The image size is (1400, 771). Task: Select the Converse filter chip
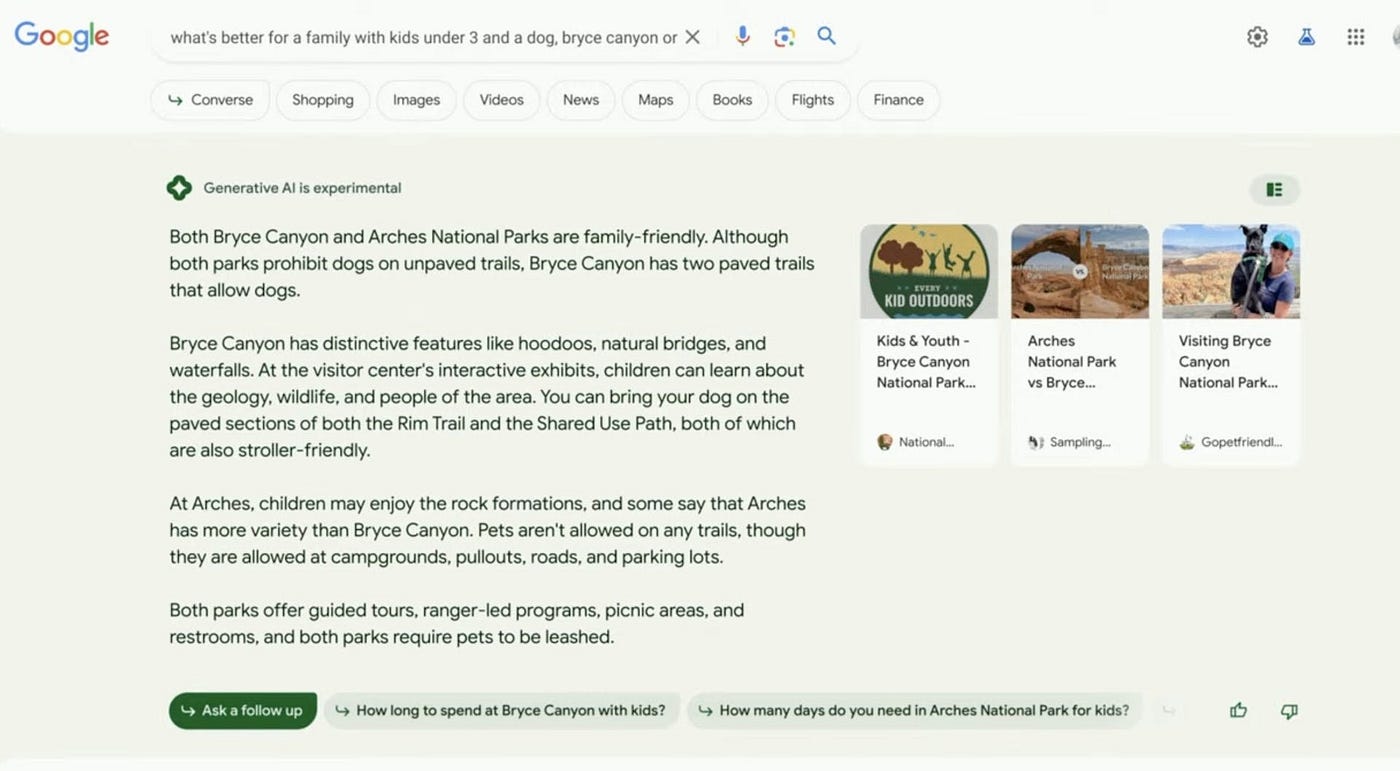(210, 100)
